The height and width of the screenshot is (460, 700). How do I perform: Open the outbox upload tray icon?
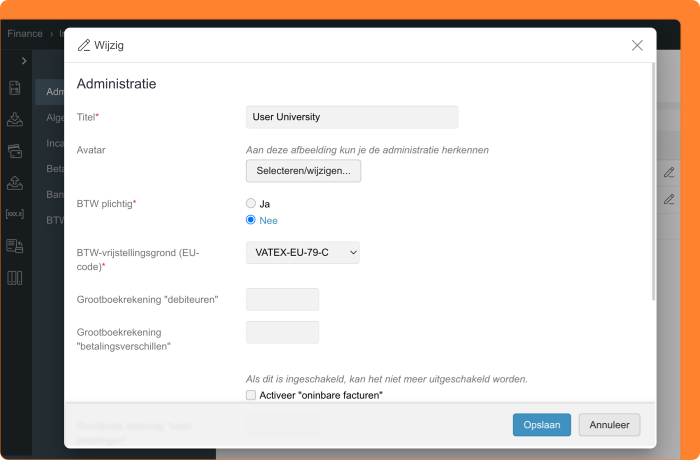[x=15, y=182]
